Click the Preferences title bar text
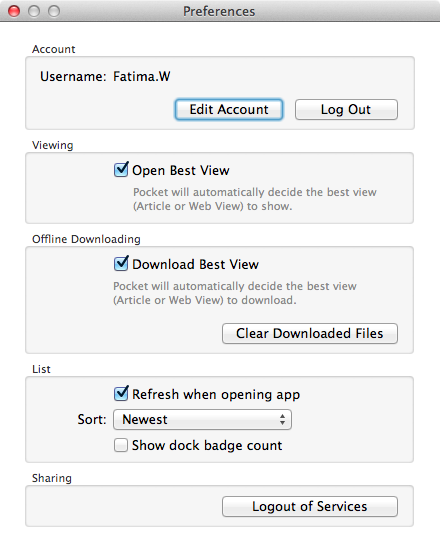The height and width of the screenshot is (558, 440). (219, 11)
